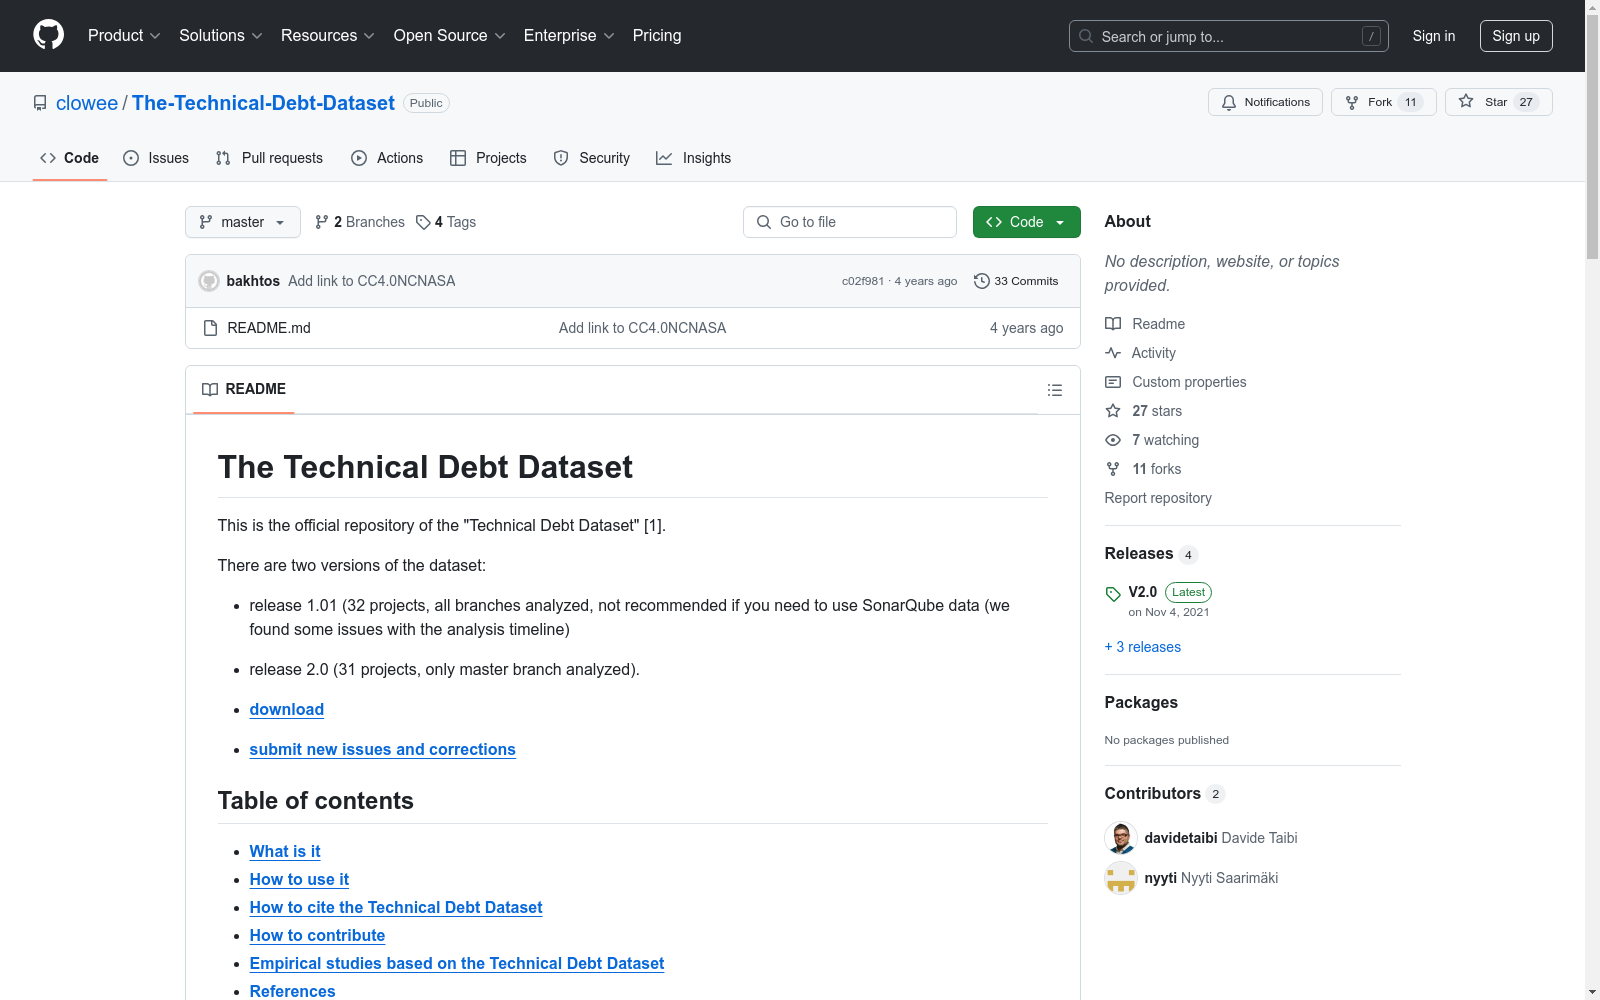Screen dimensions: 1600x1000
Task: Click nyyti contributor avatar
Action: (1121, 878)
